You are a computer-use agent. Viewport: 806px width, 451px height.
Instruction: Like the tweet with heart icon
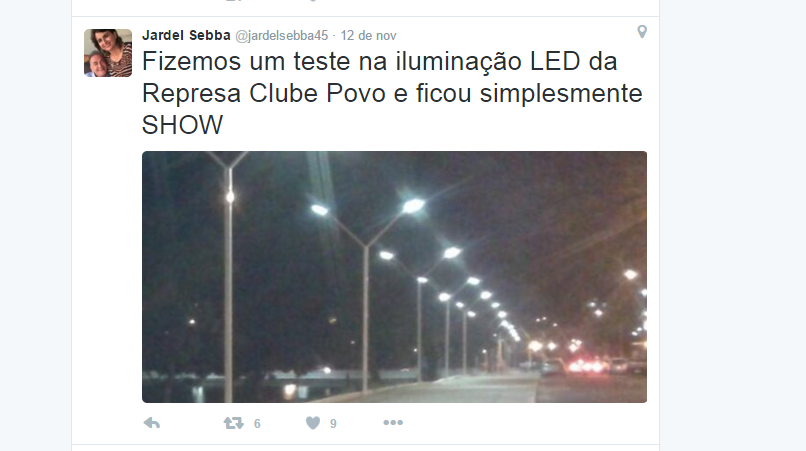point(313,423)
